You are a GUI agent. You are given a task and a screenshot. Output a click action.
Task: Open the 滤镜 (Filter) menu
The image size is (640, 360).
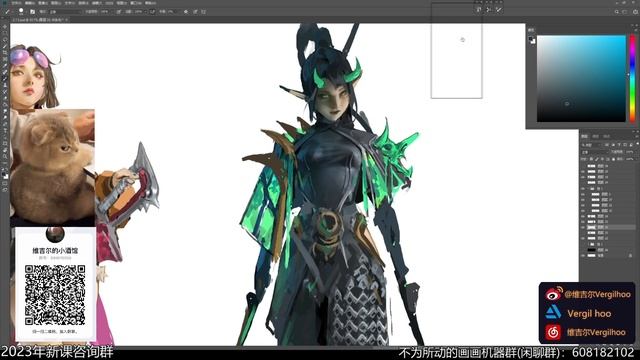coord(97,3)
